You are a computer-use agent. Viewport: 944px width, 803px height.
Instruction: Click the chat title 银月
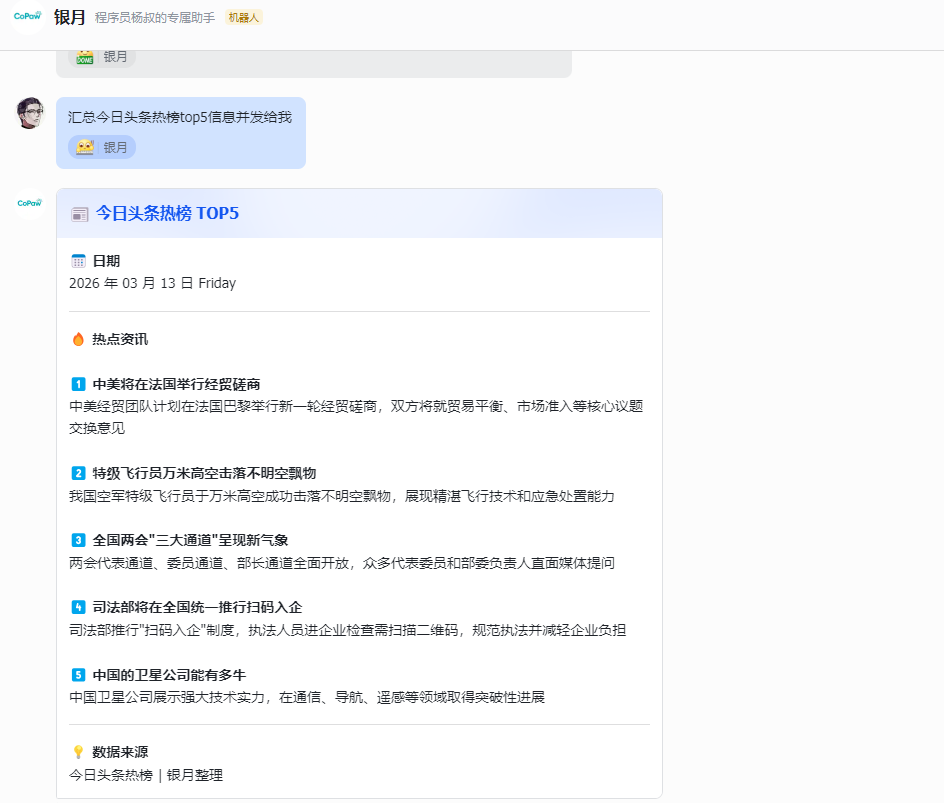click(70, 17)
